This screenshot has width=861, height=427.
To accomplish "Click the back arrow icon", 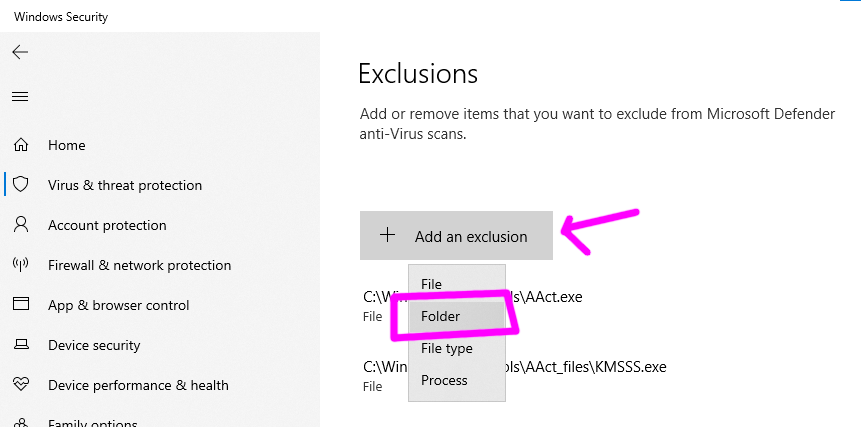I will pyautogui.click(x=20, y=52).
